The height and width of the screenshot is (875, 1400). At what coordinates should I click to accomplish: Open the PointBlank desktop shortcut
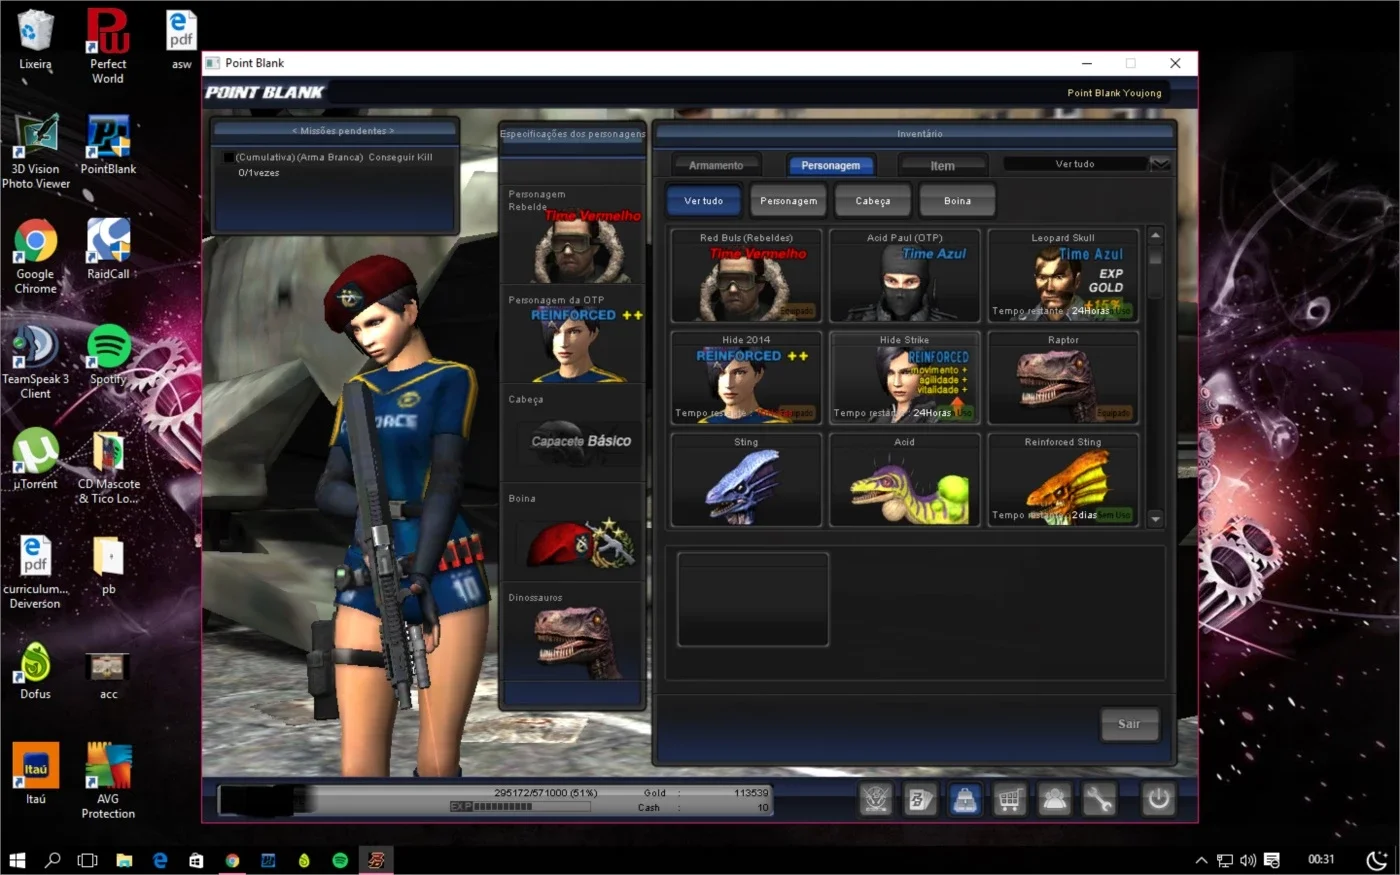[x=108, y=146]
